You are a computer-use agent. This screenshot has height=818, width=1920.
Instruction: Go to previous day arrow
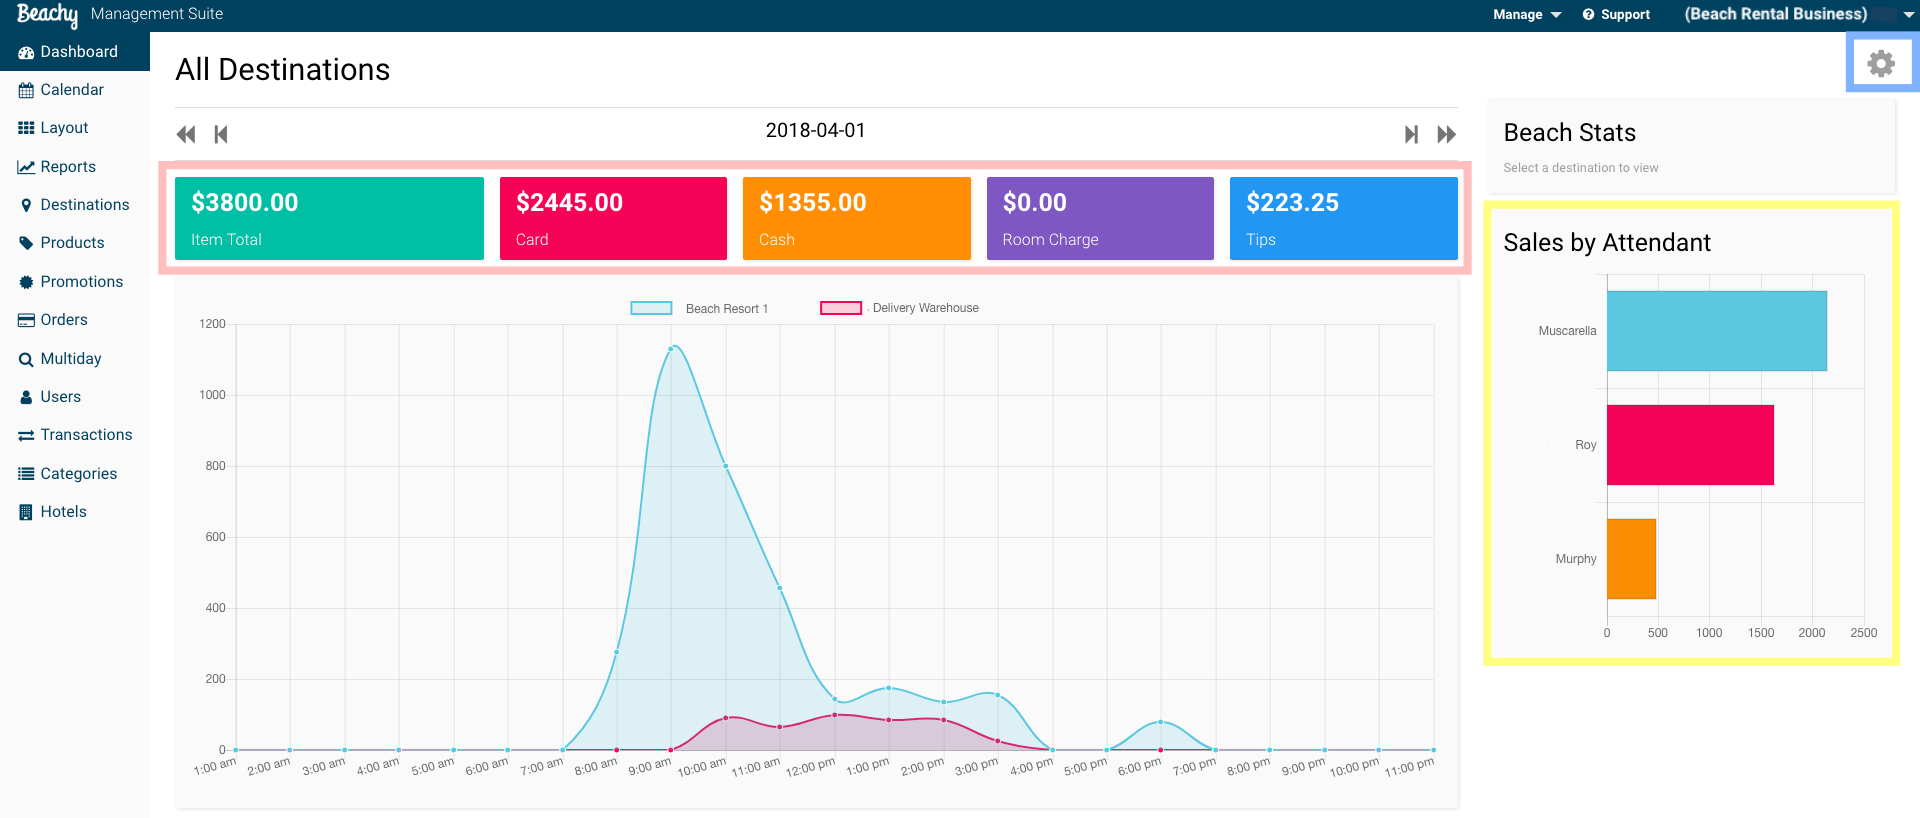[221, 134]
